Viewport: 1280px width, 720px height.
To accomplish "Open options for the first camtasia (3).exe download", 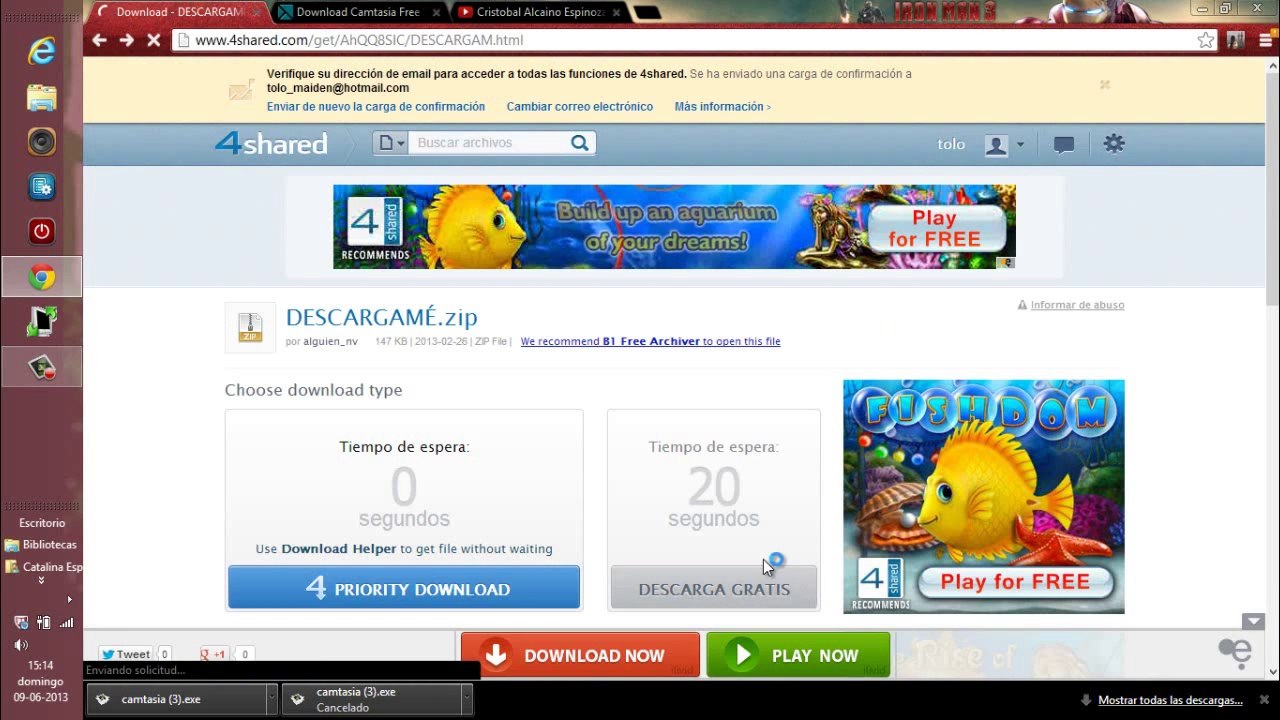I will click(x=271, y=699).
